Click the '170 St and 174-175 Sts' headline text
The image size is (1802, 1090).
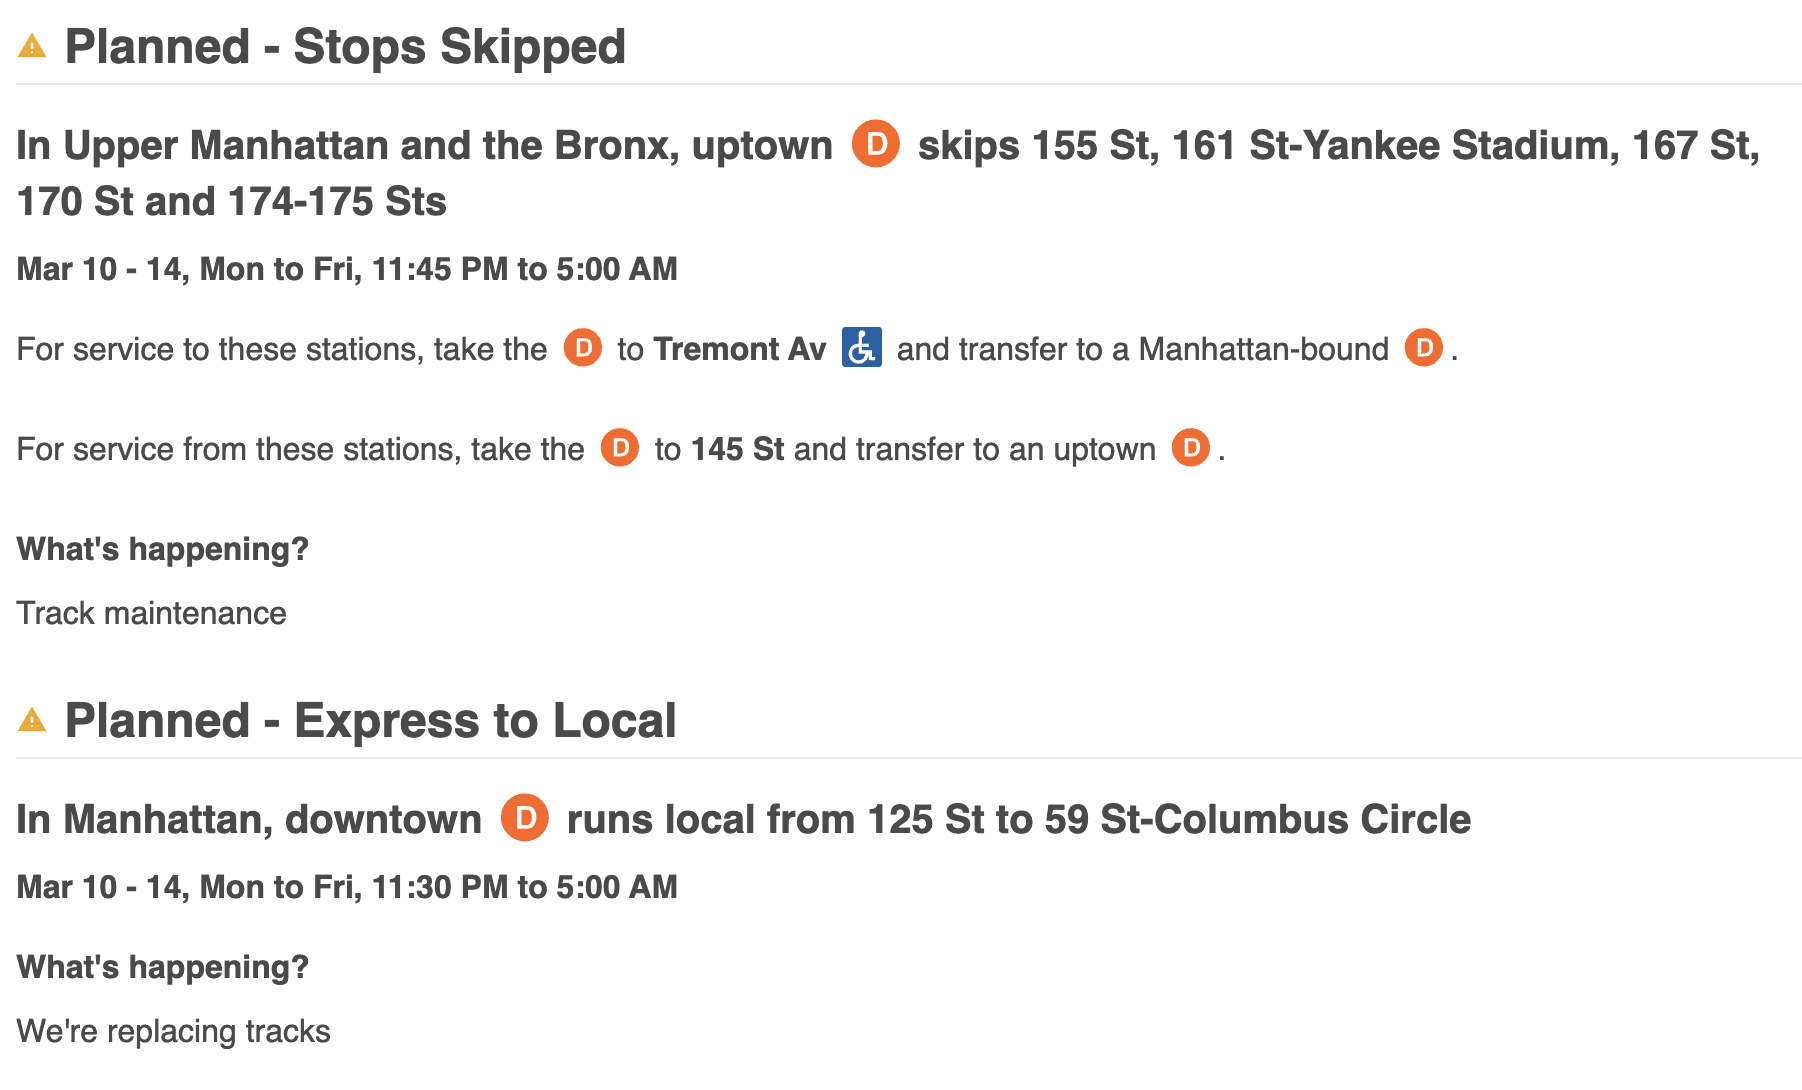[231, 202]
